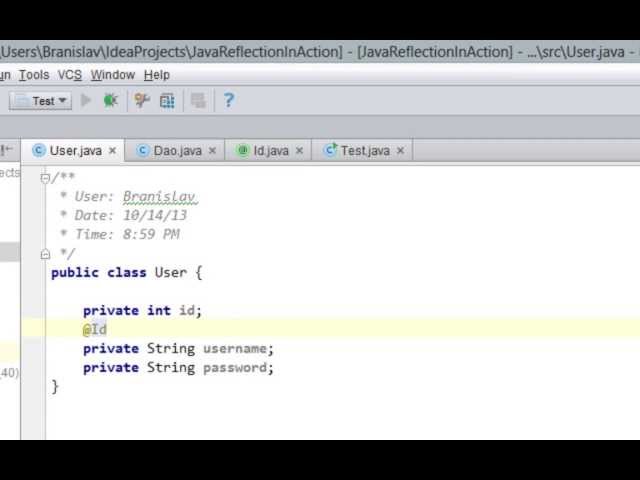Click the word 'password' in code
The image size is (640, 480).
[x=235, y=368]
